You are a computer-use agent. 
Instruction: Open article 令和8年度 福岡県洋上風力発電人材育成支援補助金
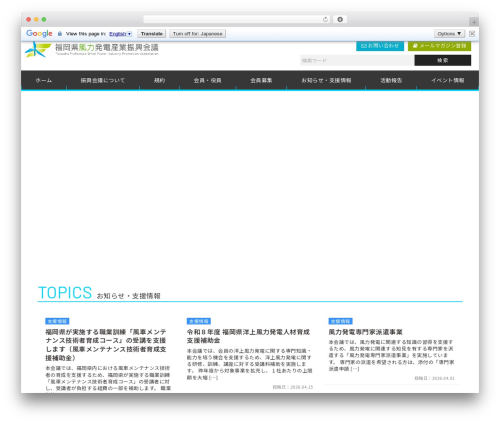click(248, 336)
